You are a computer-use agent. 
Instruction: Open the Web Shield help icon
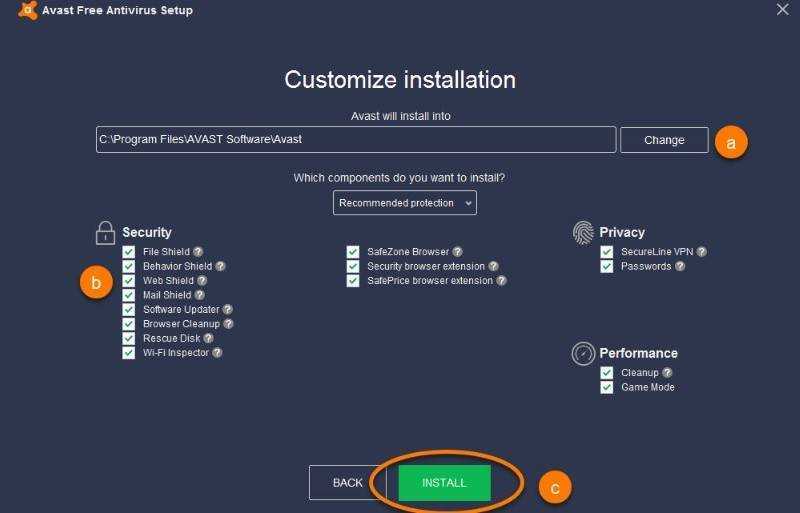[x=202, y=280]
